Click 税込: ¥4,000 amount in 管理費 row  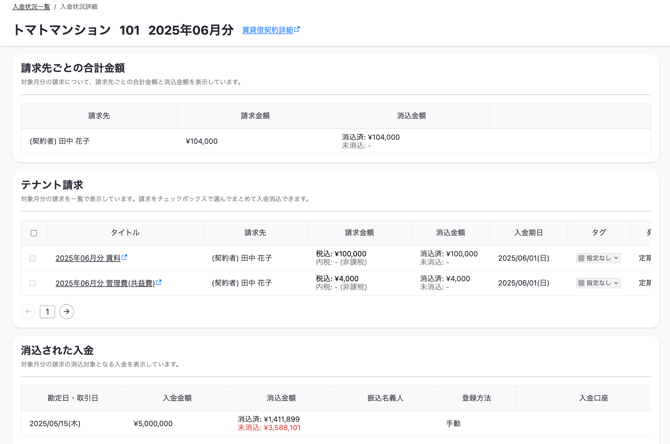coord(337,279)
